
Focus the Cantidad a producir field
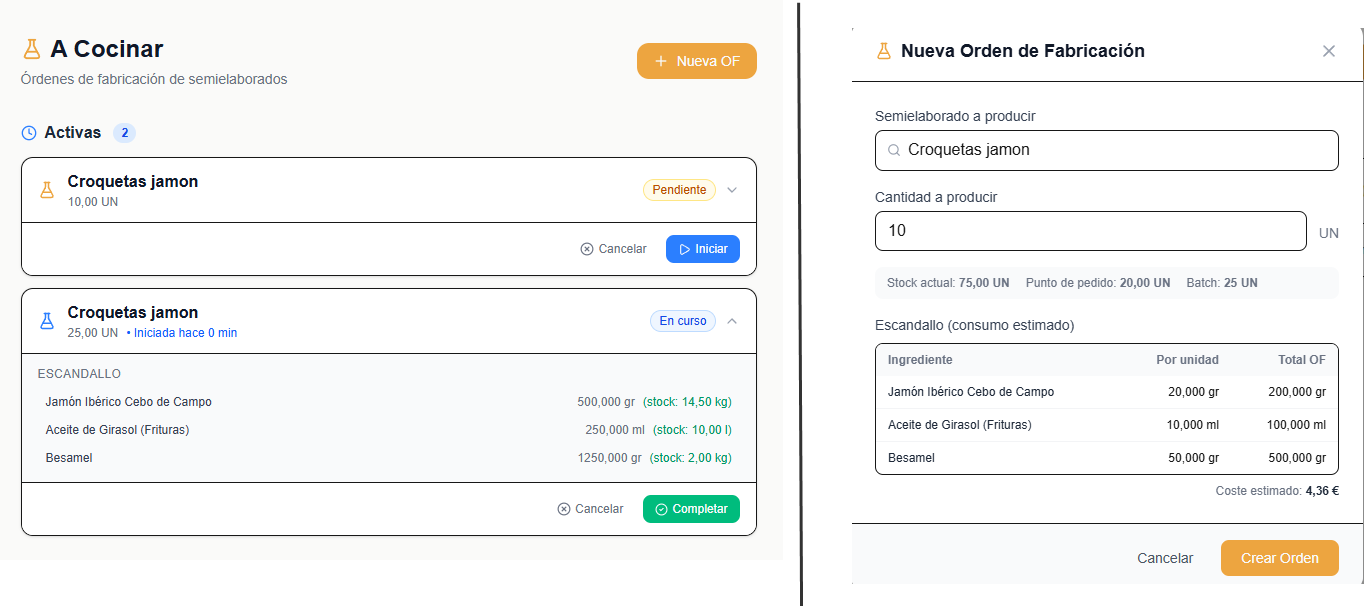coord(1091,231)
